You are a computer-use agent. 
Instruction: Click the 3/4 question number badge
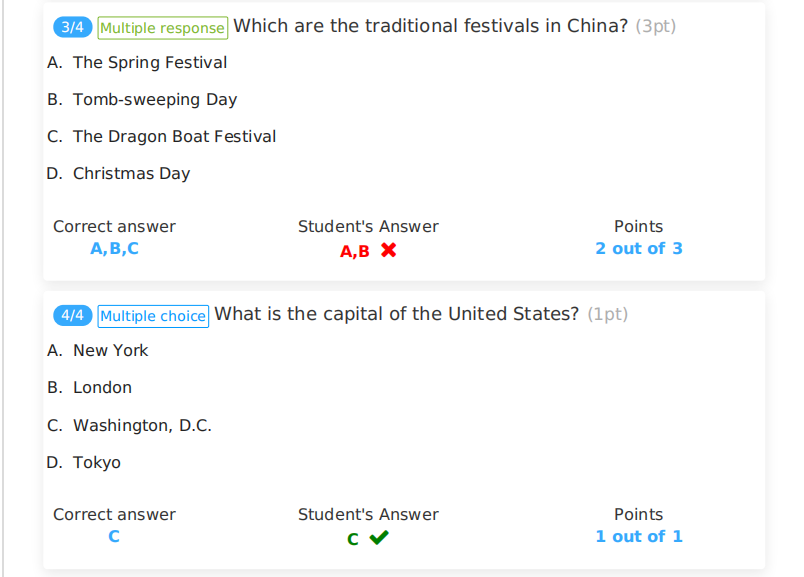click(72, 27)
